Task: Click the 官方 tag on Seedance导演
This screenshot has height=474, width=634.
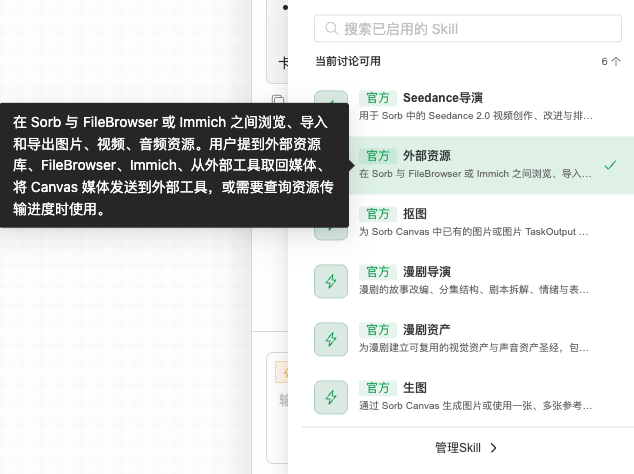Action: pyautogui.click(x=378, y=98)
